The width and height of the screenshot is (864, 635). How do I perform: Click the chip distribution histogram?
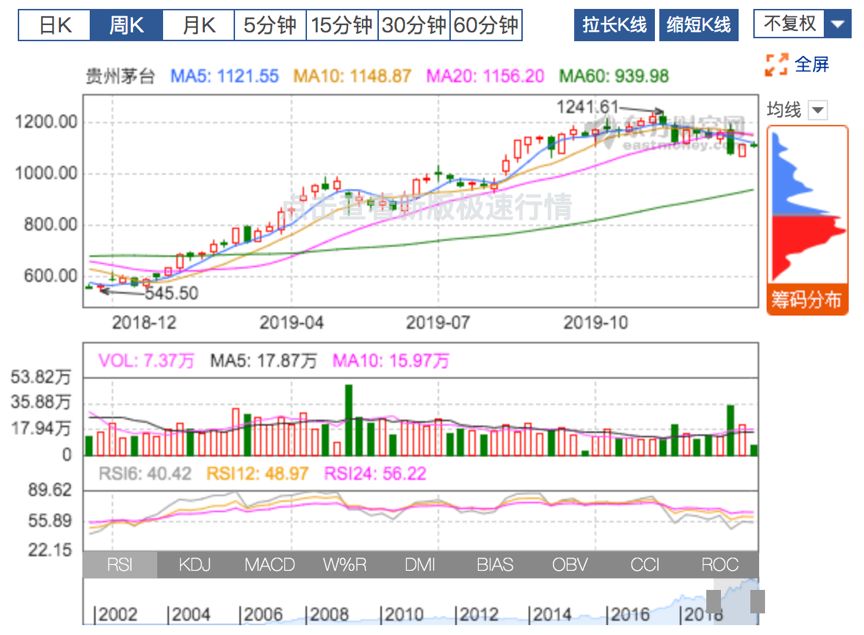click(x=807, y=207)
